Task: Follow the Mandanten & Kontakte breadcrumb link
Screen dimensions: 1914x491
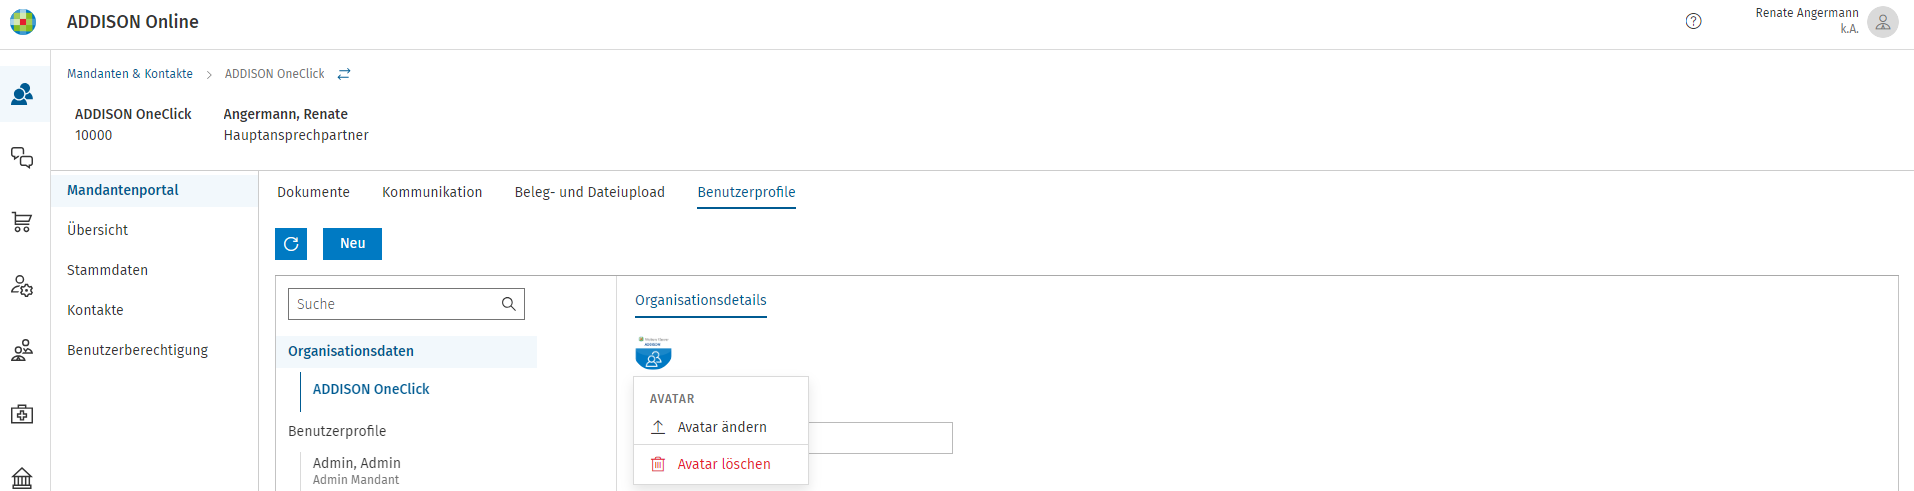Action: pyautogui.click(x=130, y=74)
